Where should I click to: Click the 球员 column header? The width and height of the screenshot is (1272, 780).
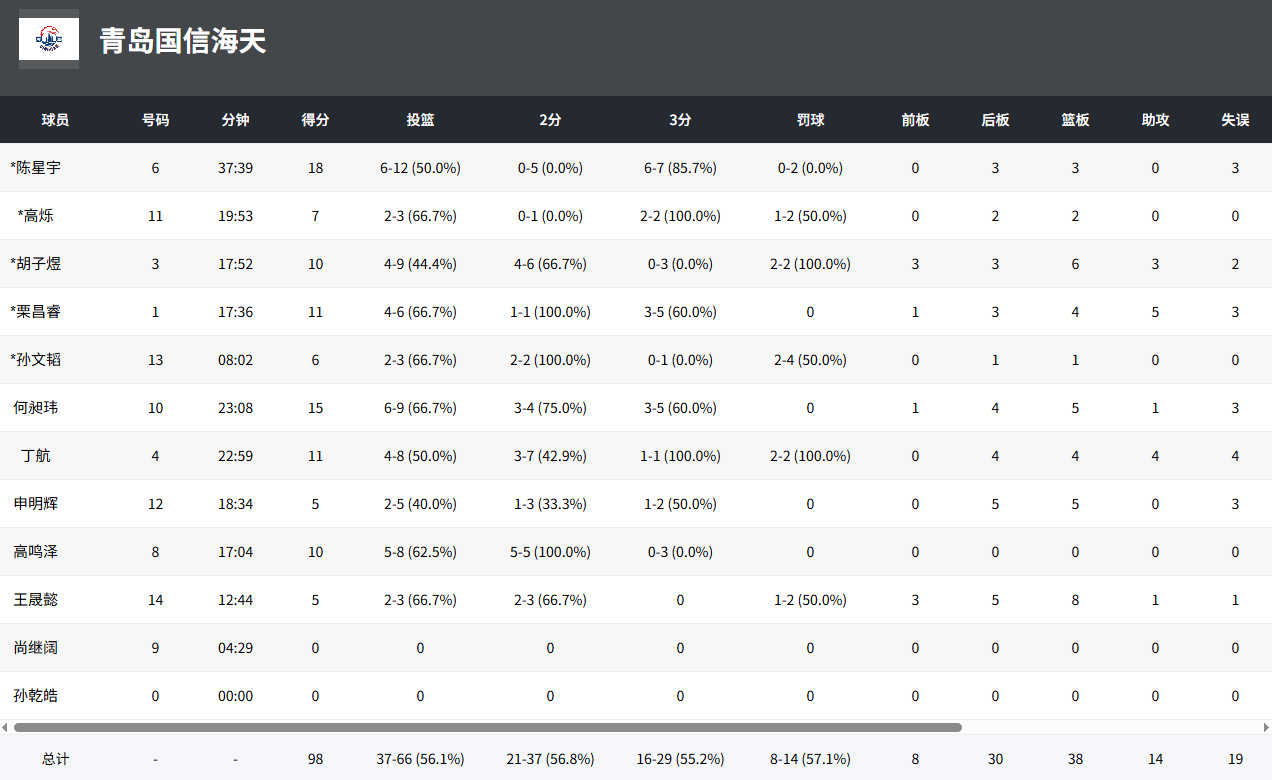pyautogui.click(x=55, y=120)
